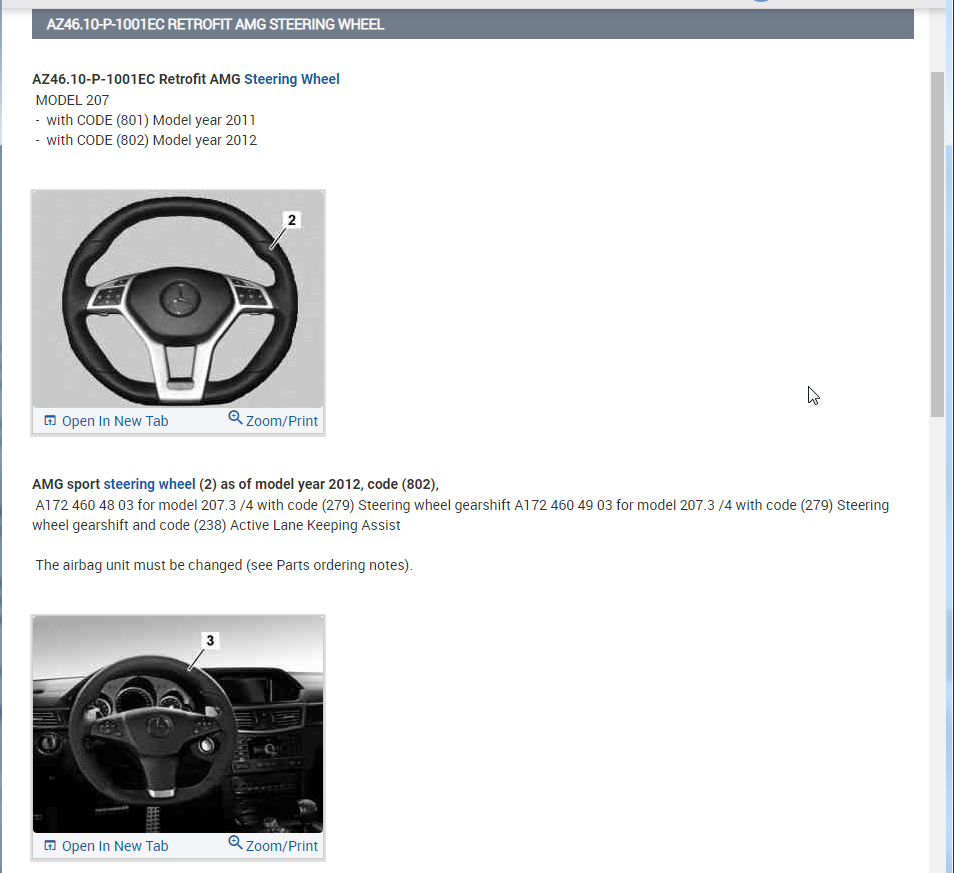This screenshot has width=954, height=873.
Task: Click the vertical scrollbar thumb on the right
Action: point(937,245)
